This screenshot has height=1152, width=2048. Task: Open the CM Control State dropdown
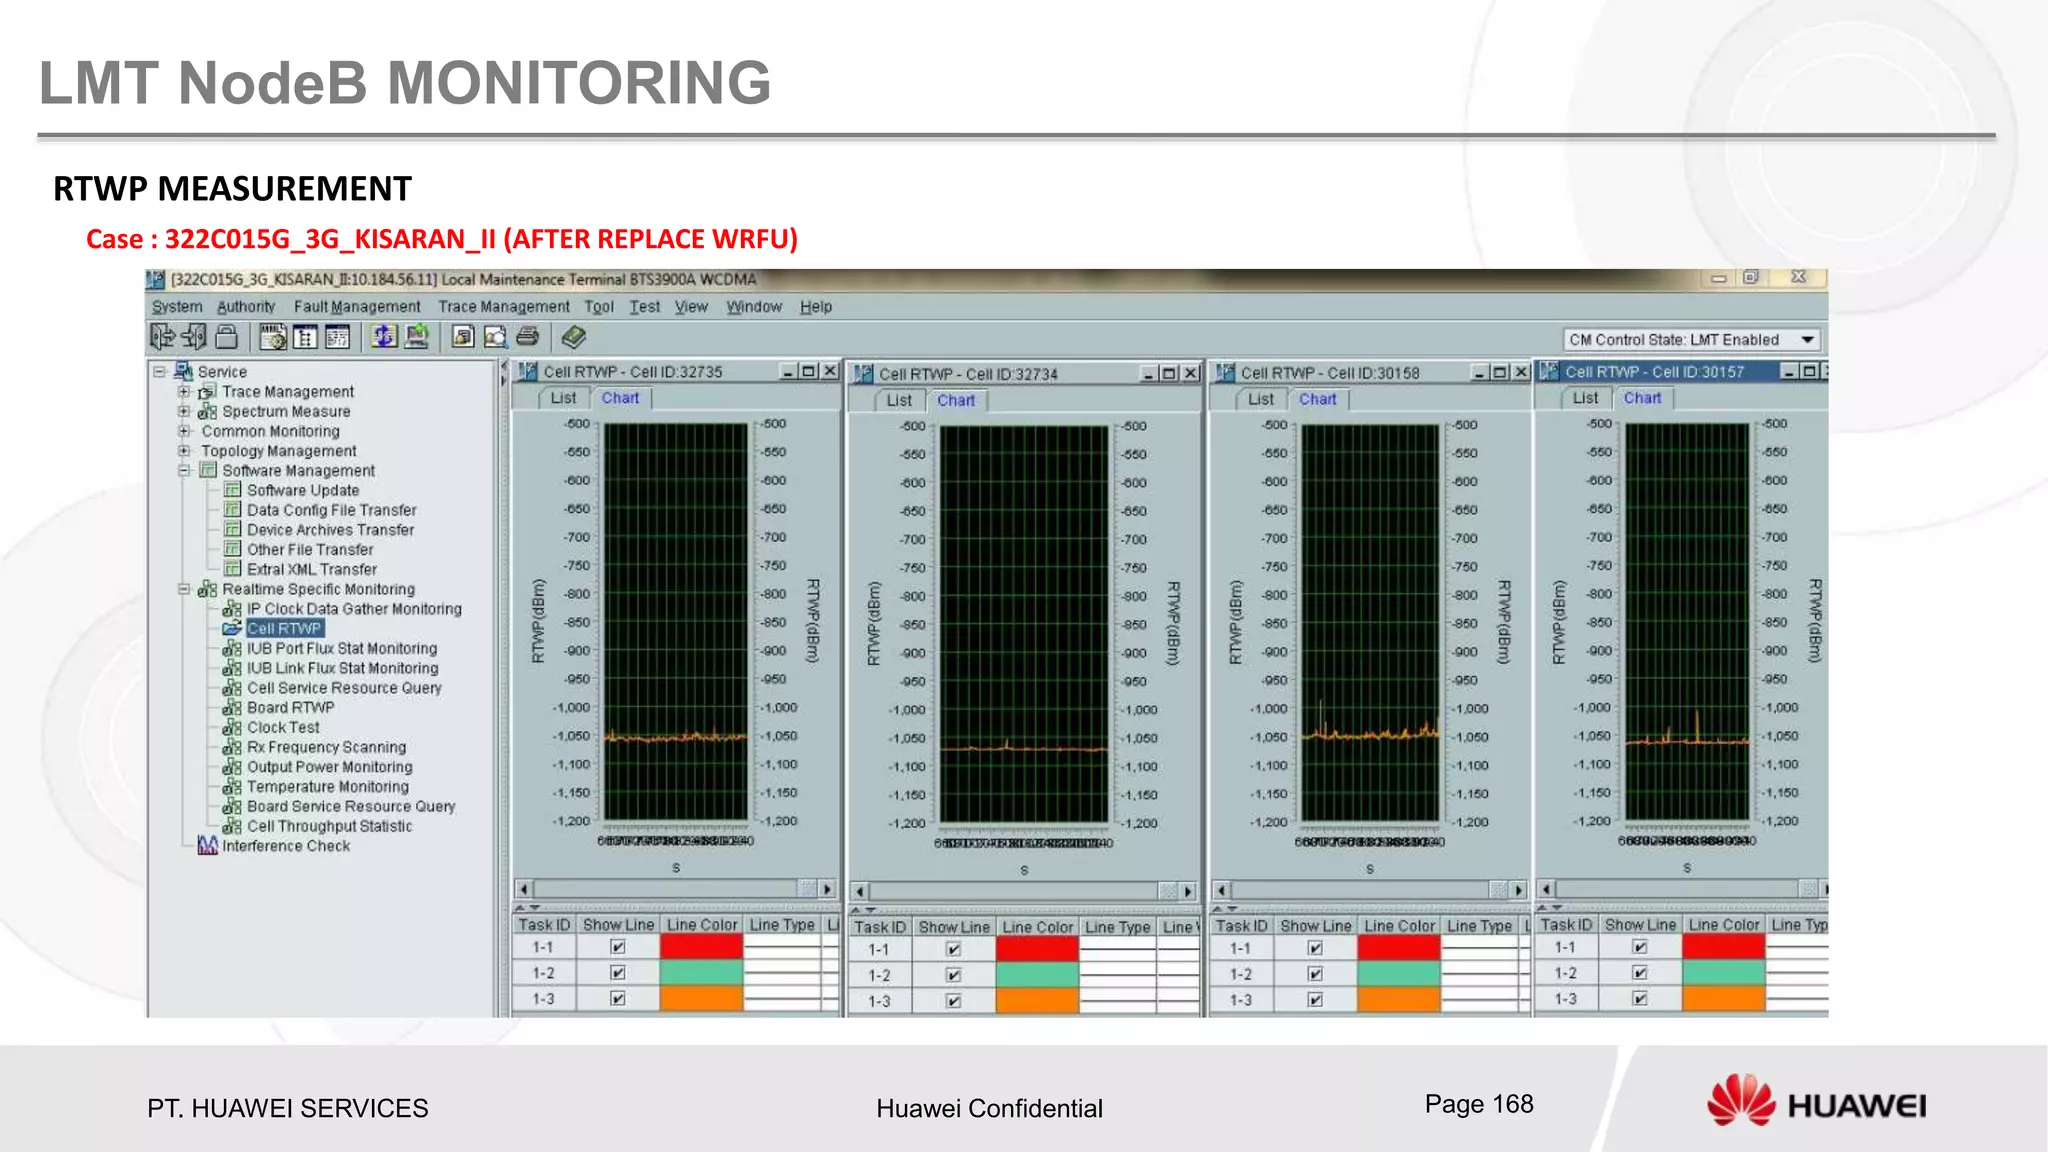(x=1807, y=340)
